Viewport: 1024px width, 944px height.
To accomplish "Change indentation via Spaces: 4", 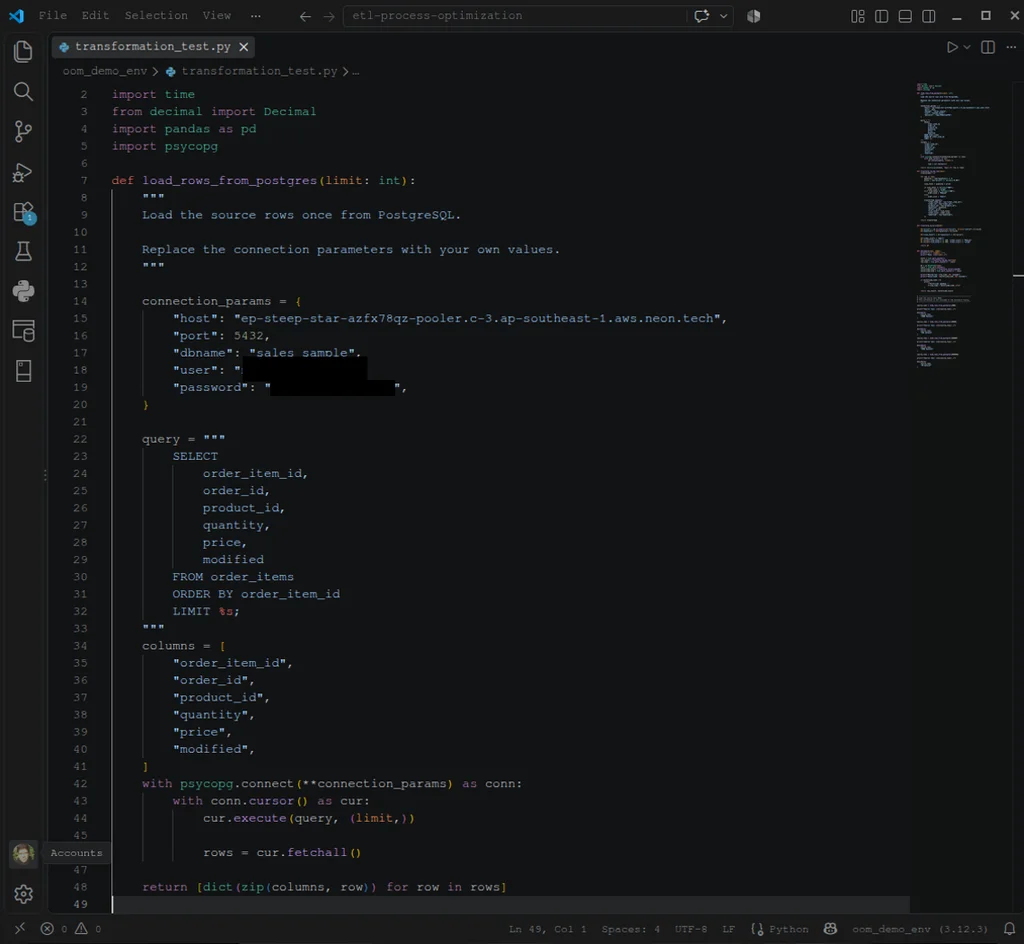I will [631, 929].
